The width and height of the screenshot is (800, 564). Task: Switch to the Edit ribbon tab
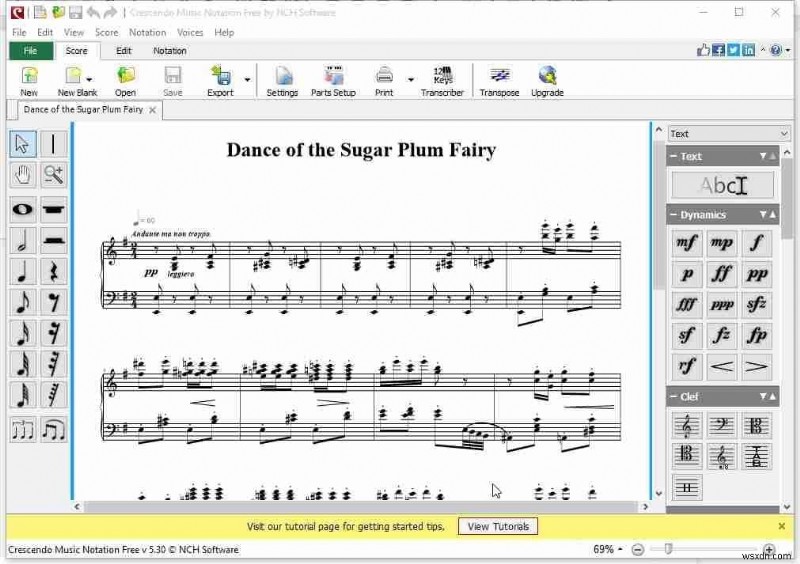[123, 51]
